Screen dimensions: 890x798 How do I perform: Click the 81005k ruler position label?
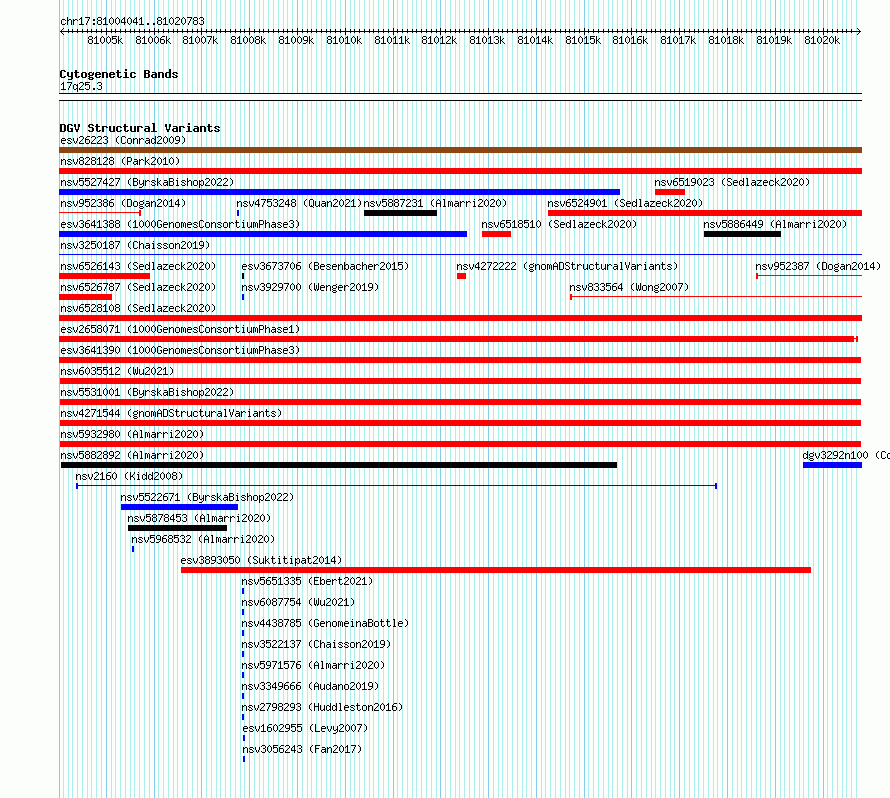(x=105, y=40)
